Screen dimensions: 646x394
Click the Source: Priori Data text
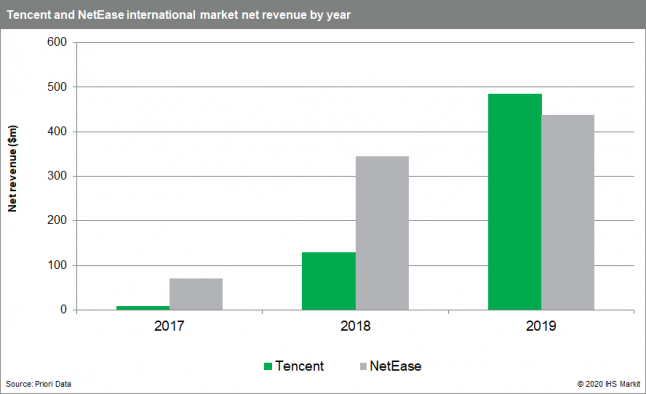[38, 384]
